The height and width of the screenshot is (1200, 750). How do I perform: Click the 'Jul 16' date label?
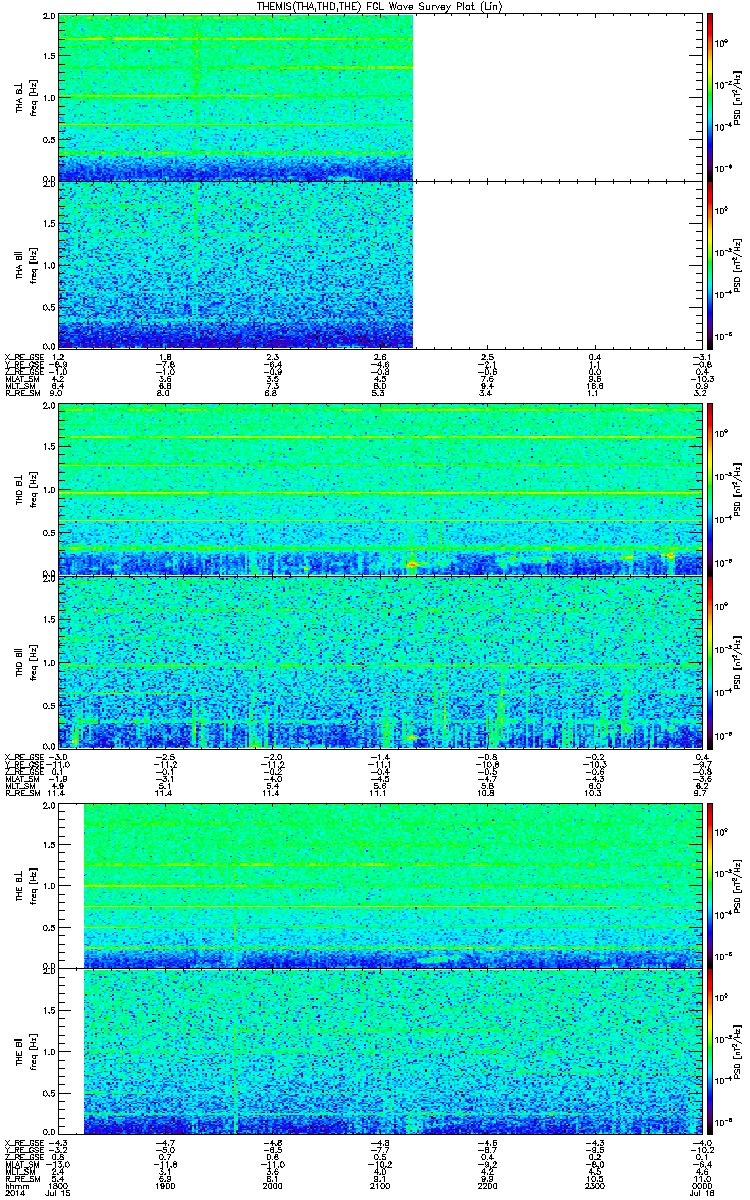coord(700,1194)
